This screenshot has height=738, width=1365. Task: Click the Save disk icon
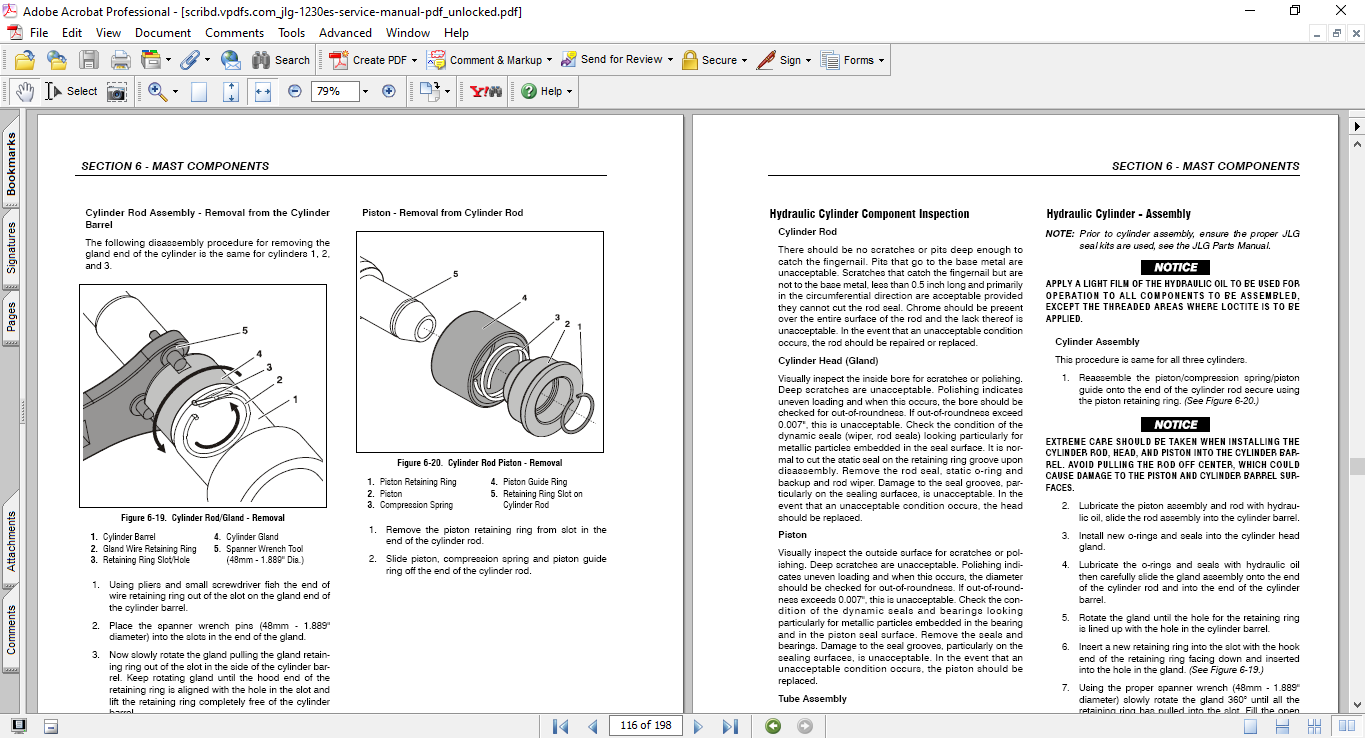point(89,60)
